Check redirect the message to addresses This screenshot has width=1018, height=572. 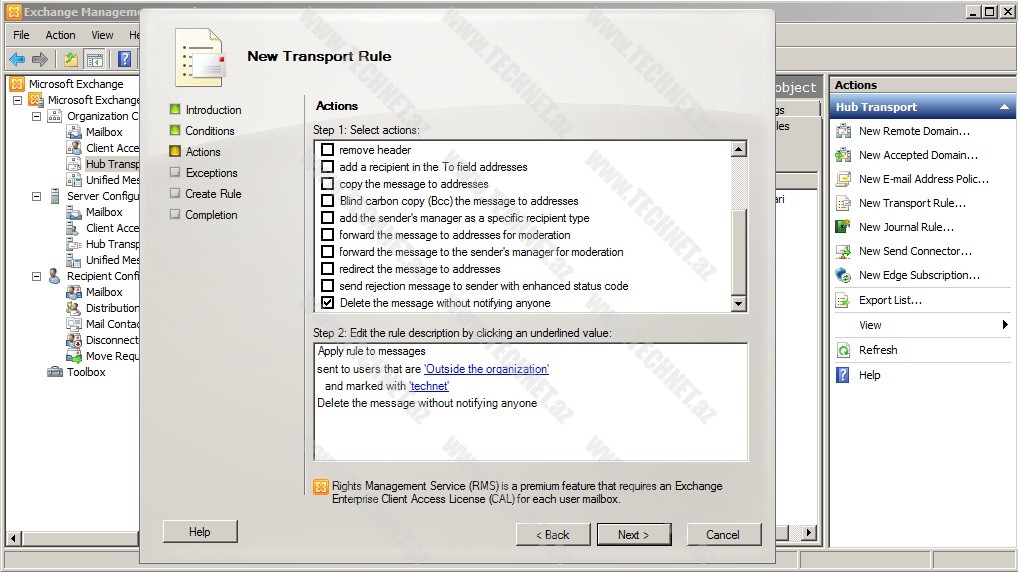pos(327,269)
